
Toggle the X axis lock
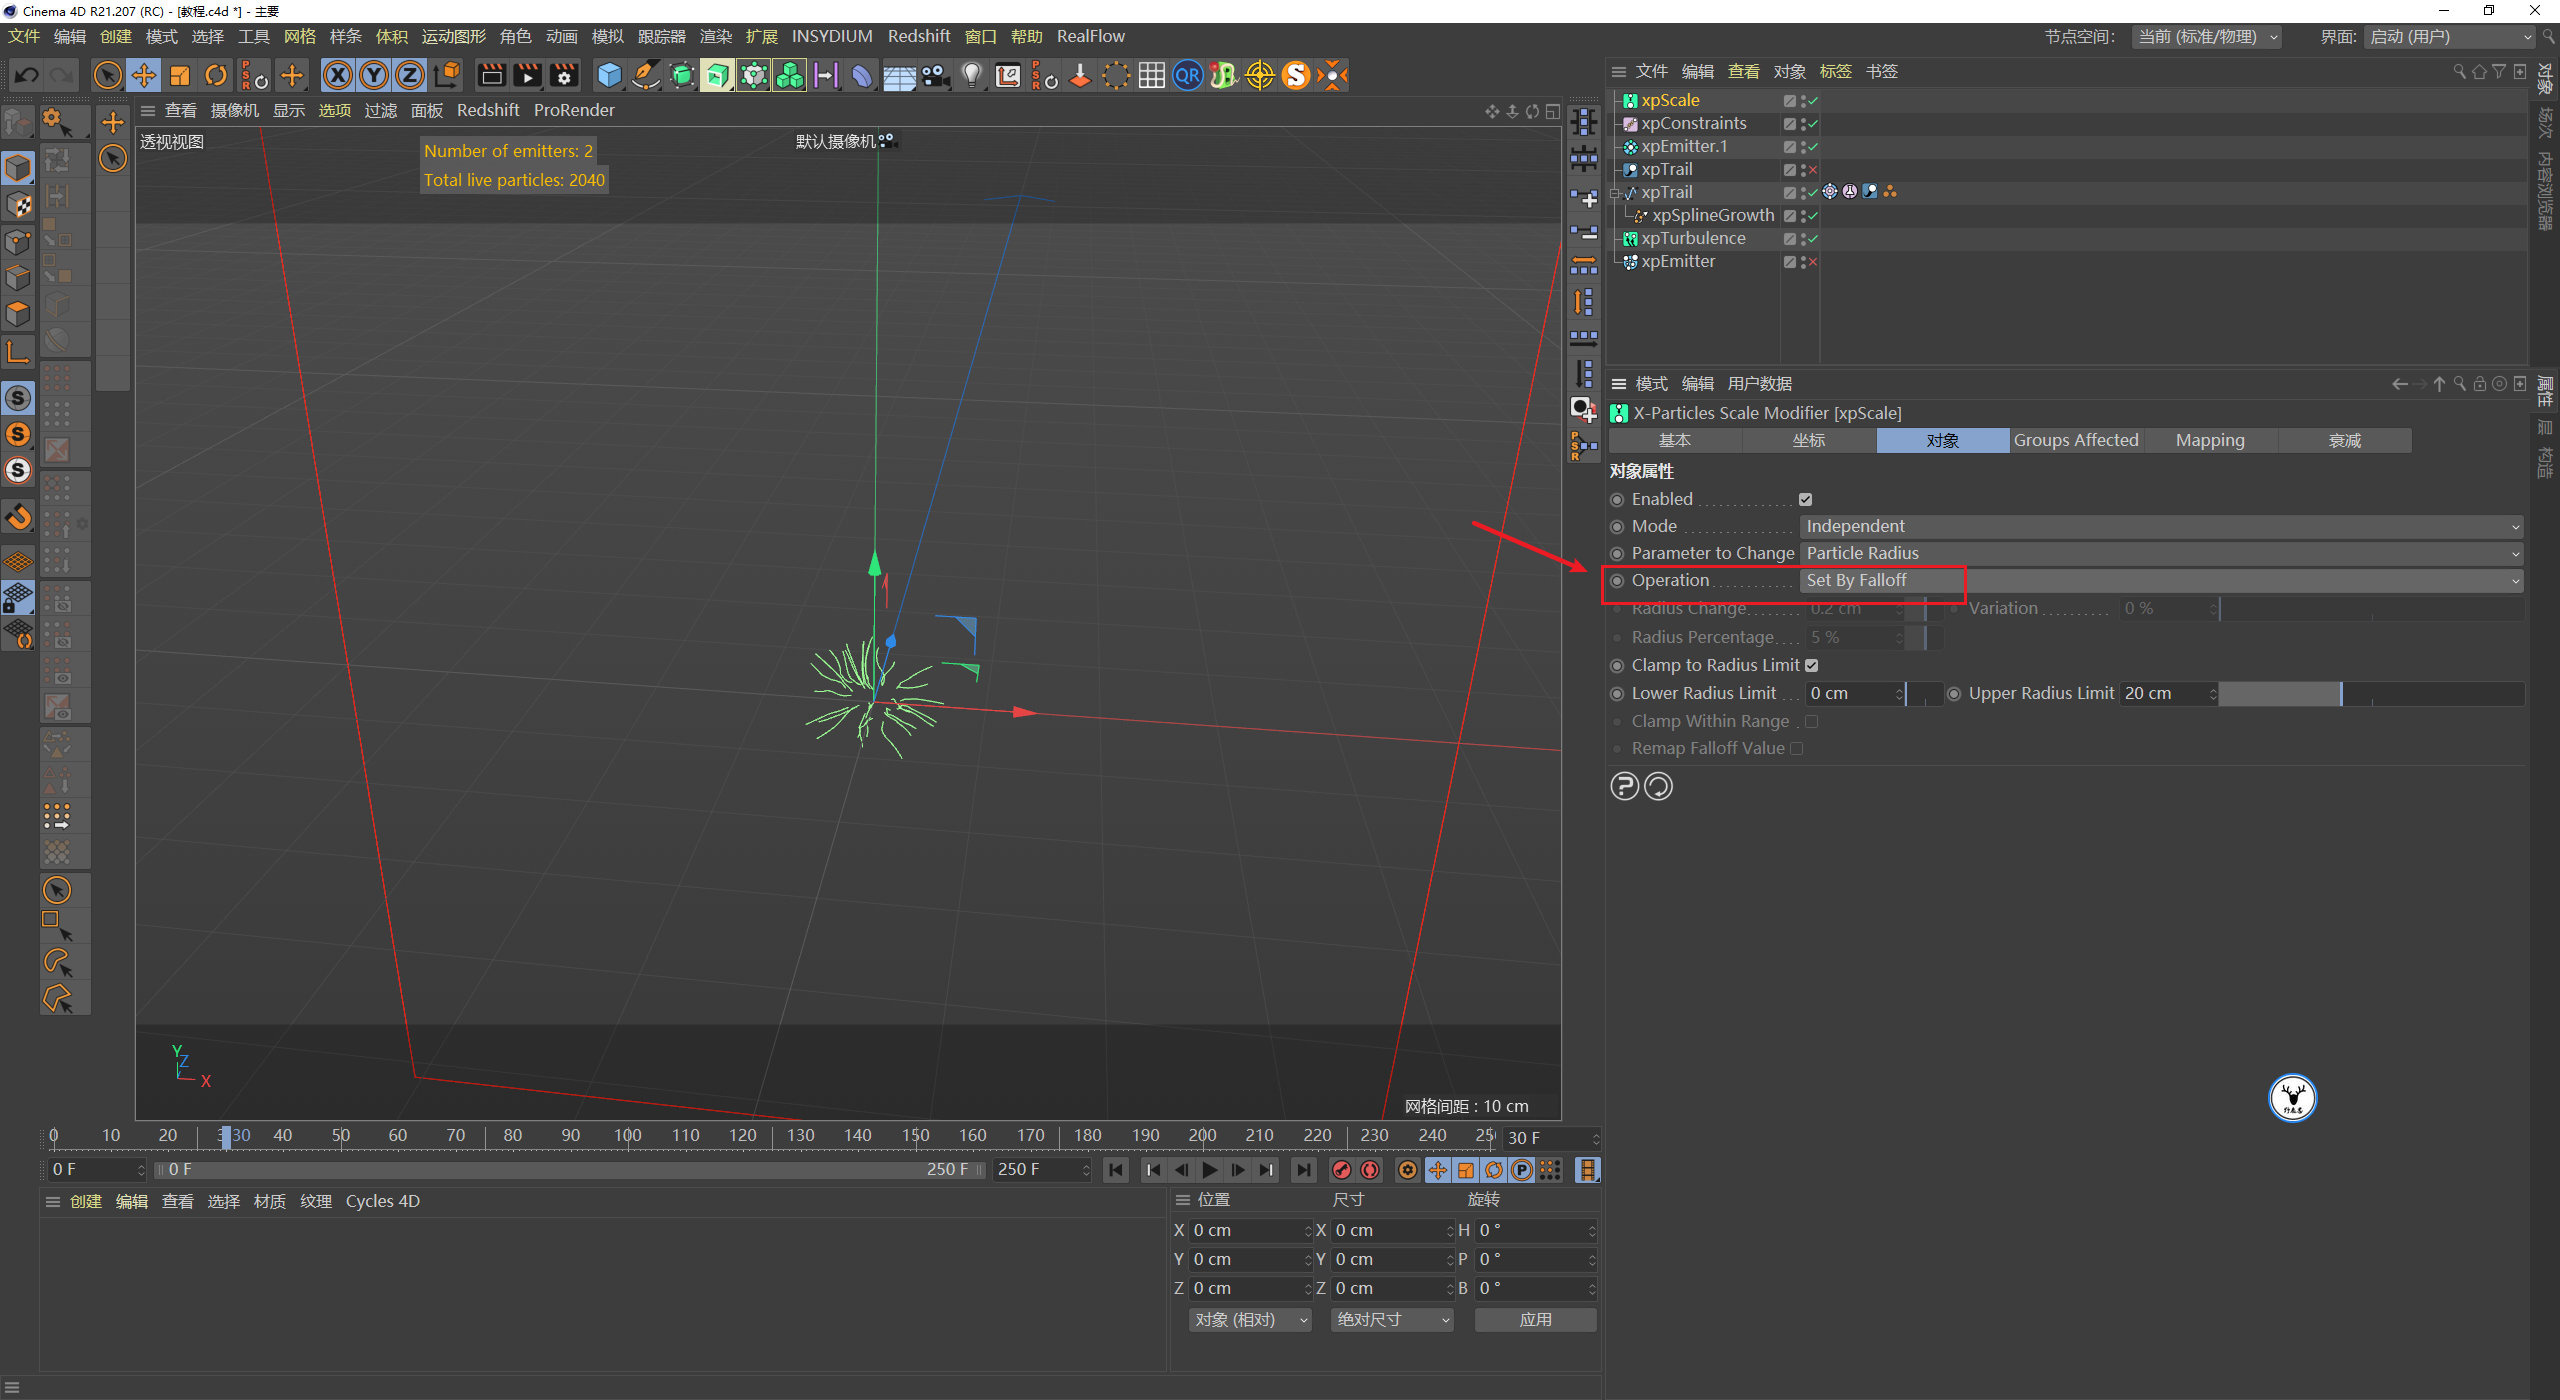click(x=338, y=75)
